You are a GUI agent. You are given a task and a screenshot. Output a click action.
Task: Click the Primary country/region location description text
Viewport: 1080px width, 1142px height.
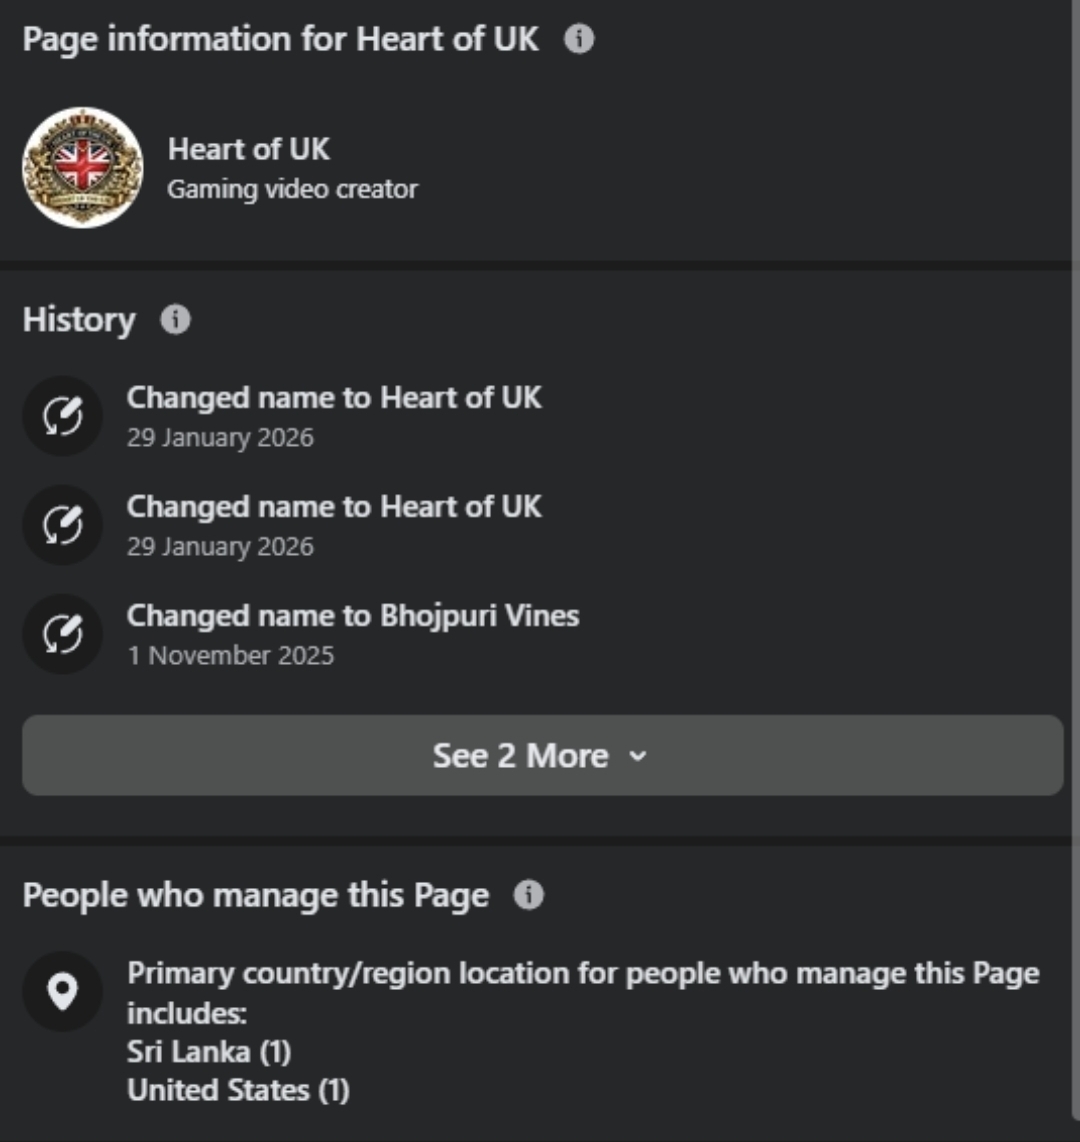pos(583,973)
